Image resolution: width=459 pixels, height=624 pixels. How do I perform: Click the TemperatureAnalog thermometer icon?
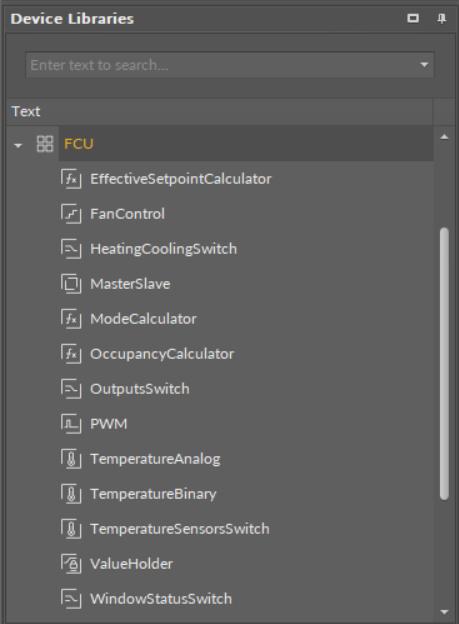pyautogui.click(x=71, y=459)
